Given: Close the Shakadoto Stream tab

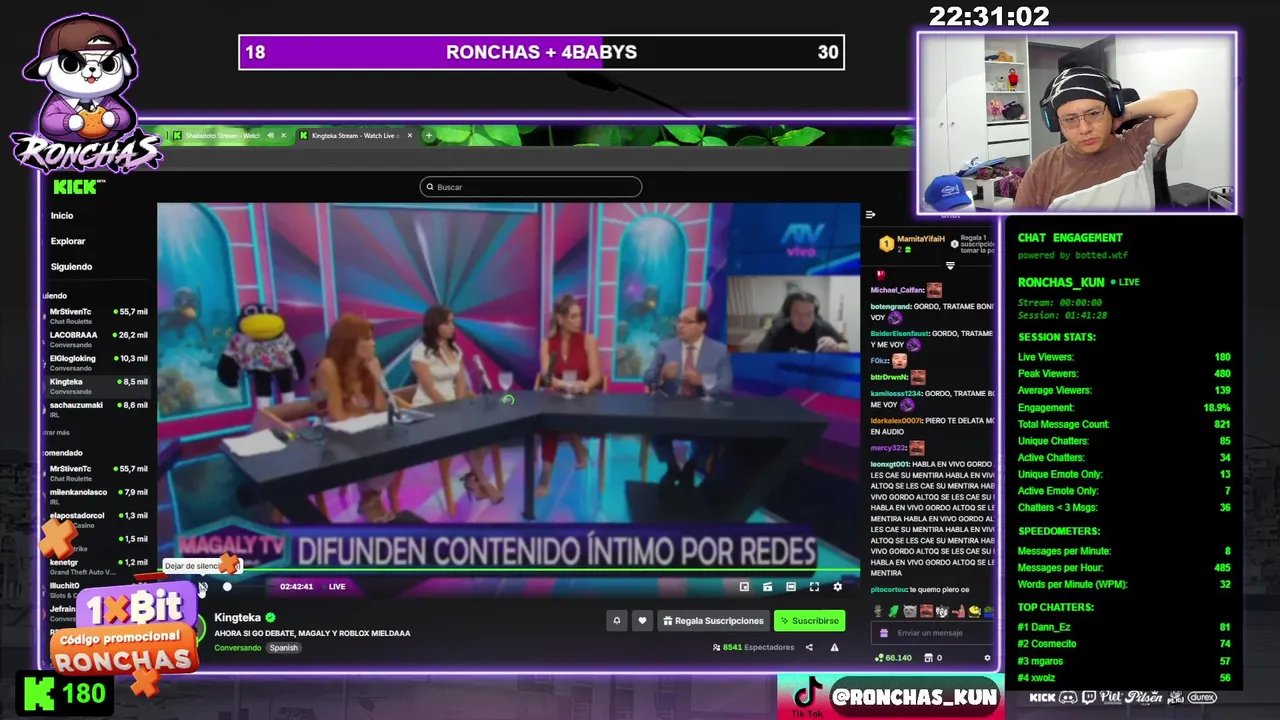Looking at the screenshot, I should point(283,136).
